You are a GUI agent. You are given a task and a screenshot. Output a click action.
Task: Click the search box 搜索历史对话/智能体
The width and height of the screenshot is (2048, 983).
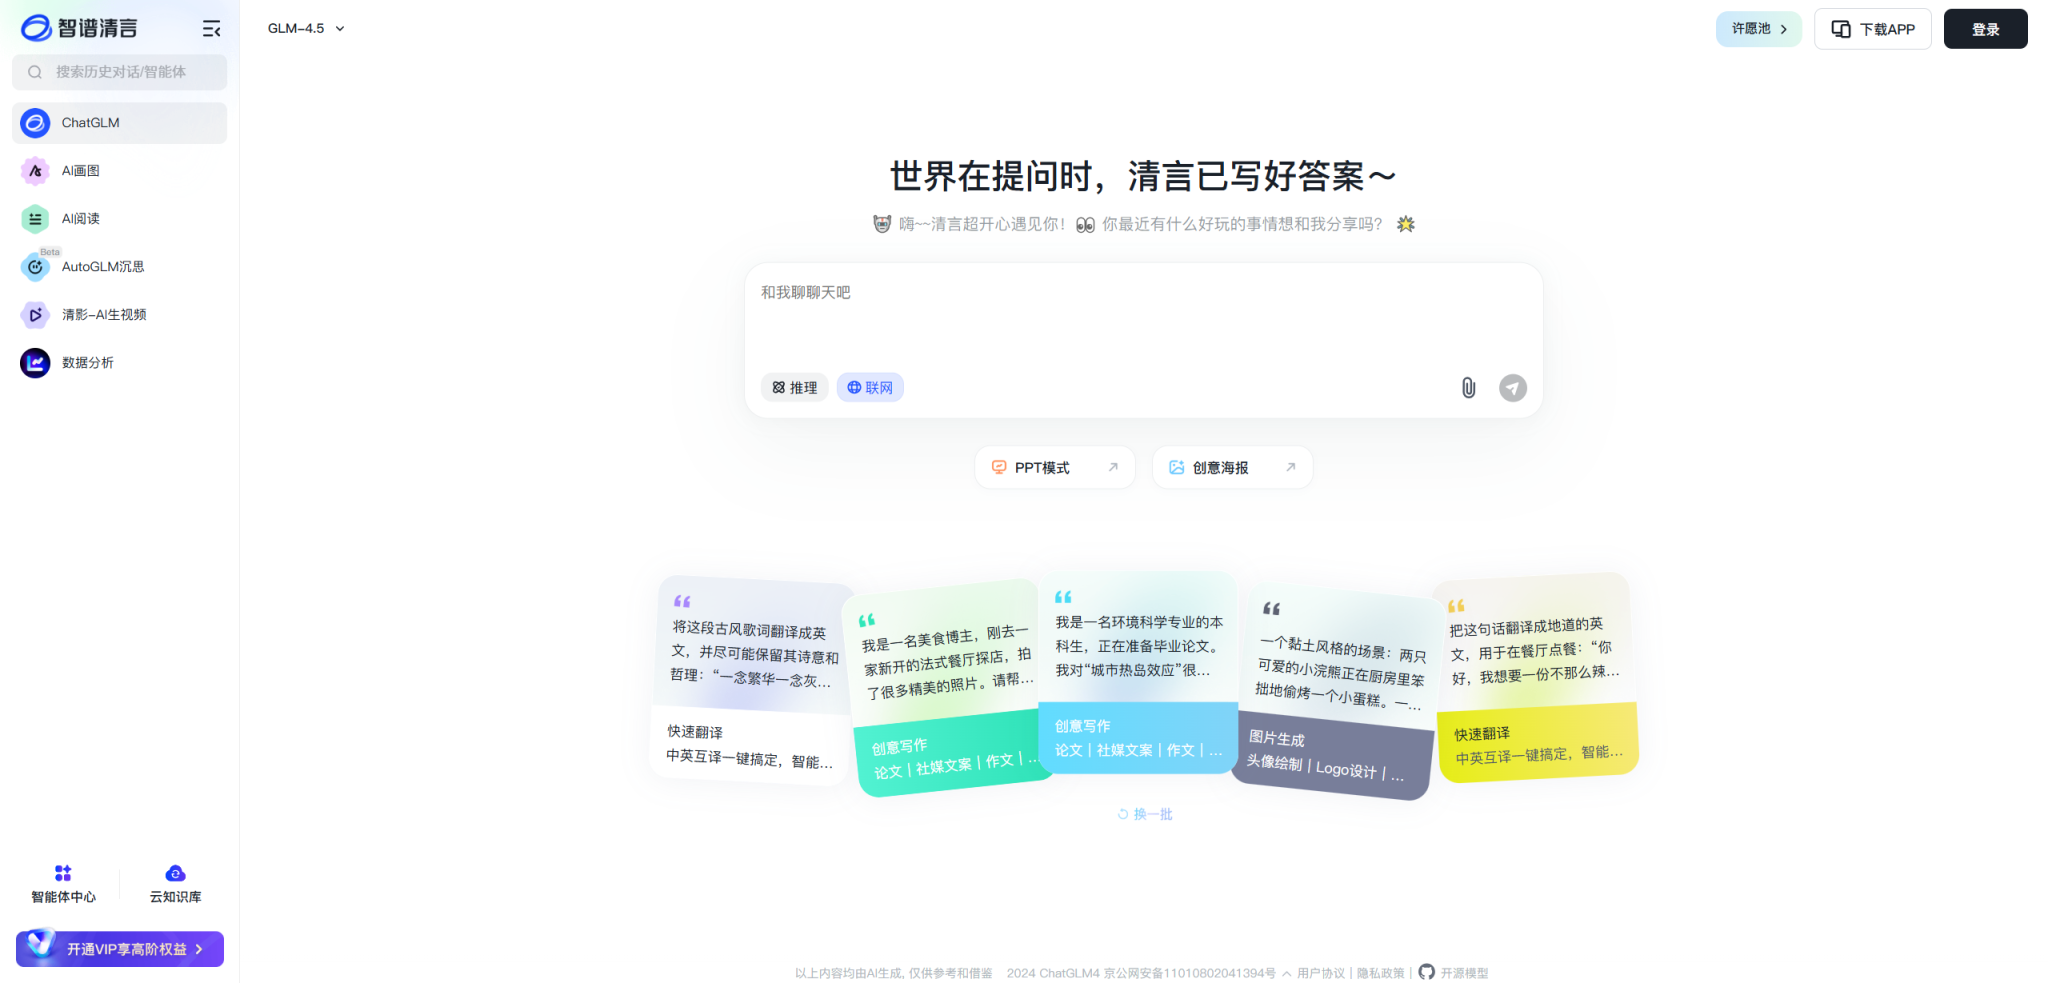click(119, 72)
